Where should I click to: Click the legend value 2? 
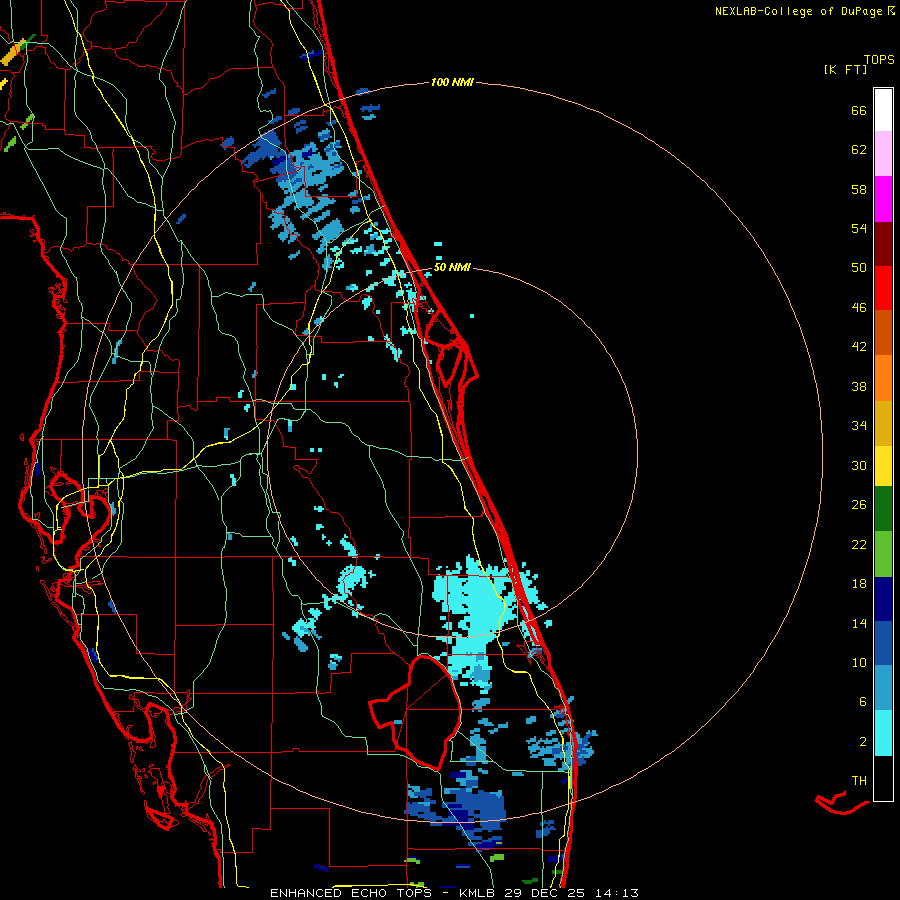point(863,742)
